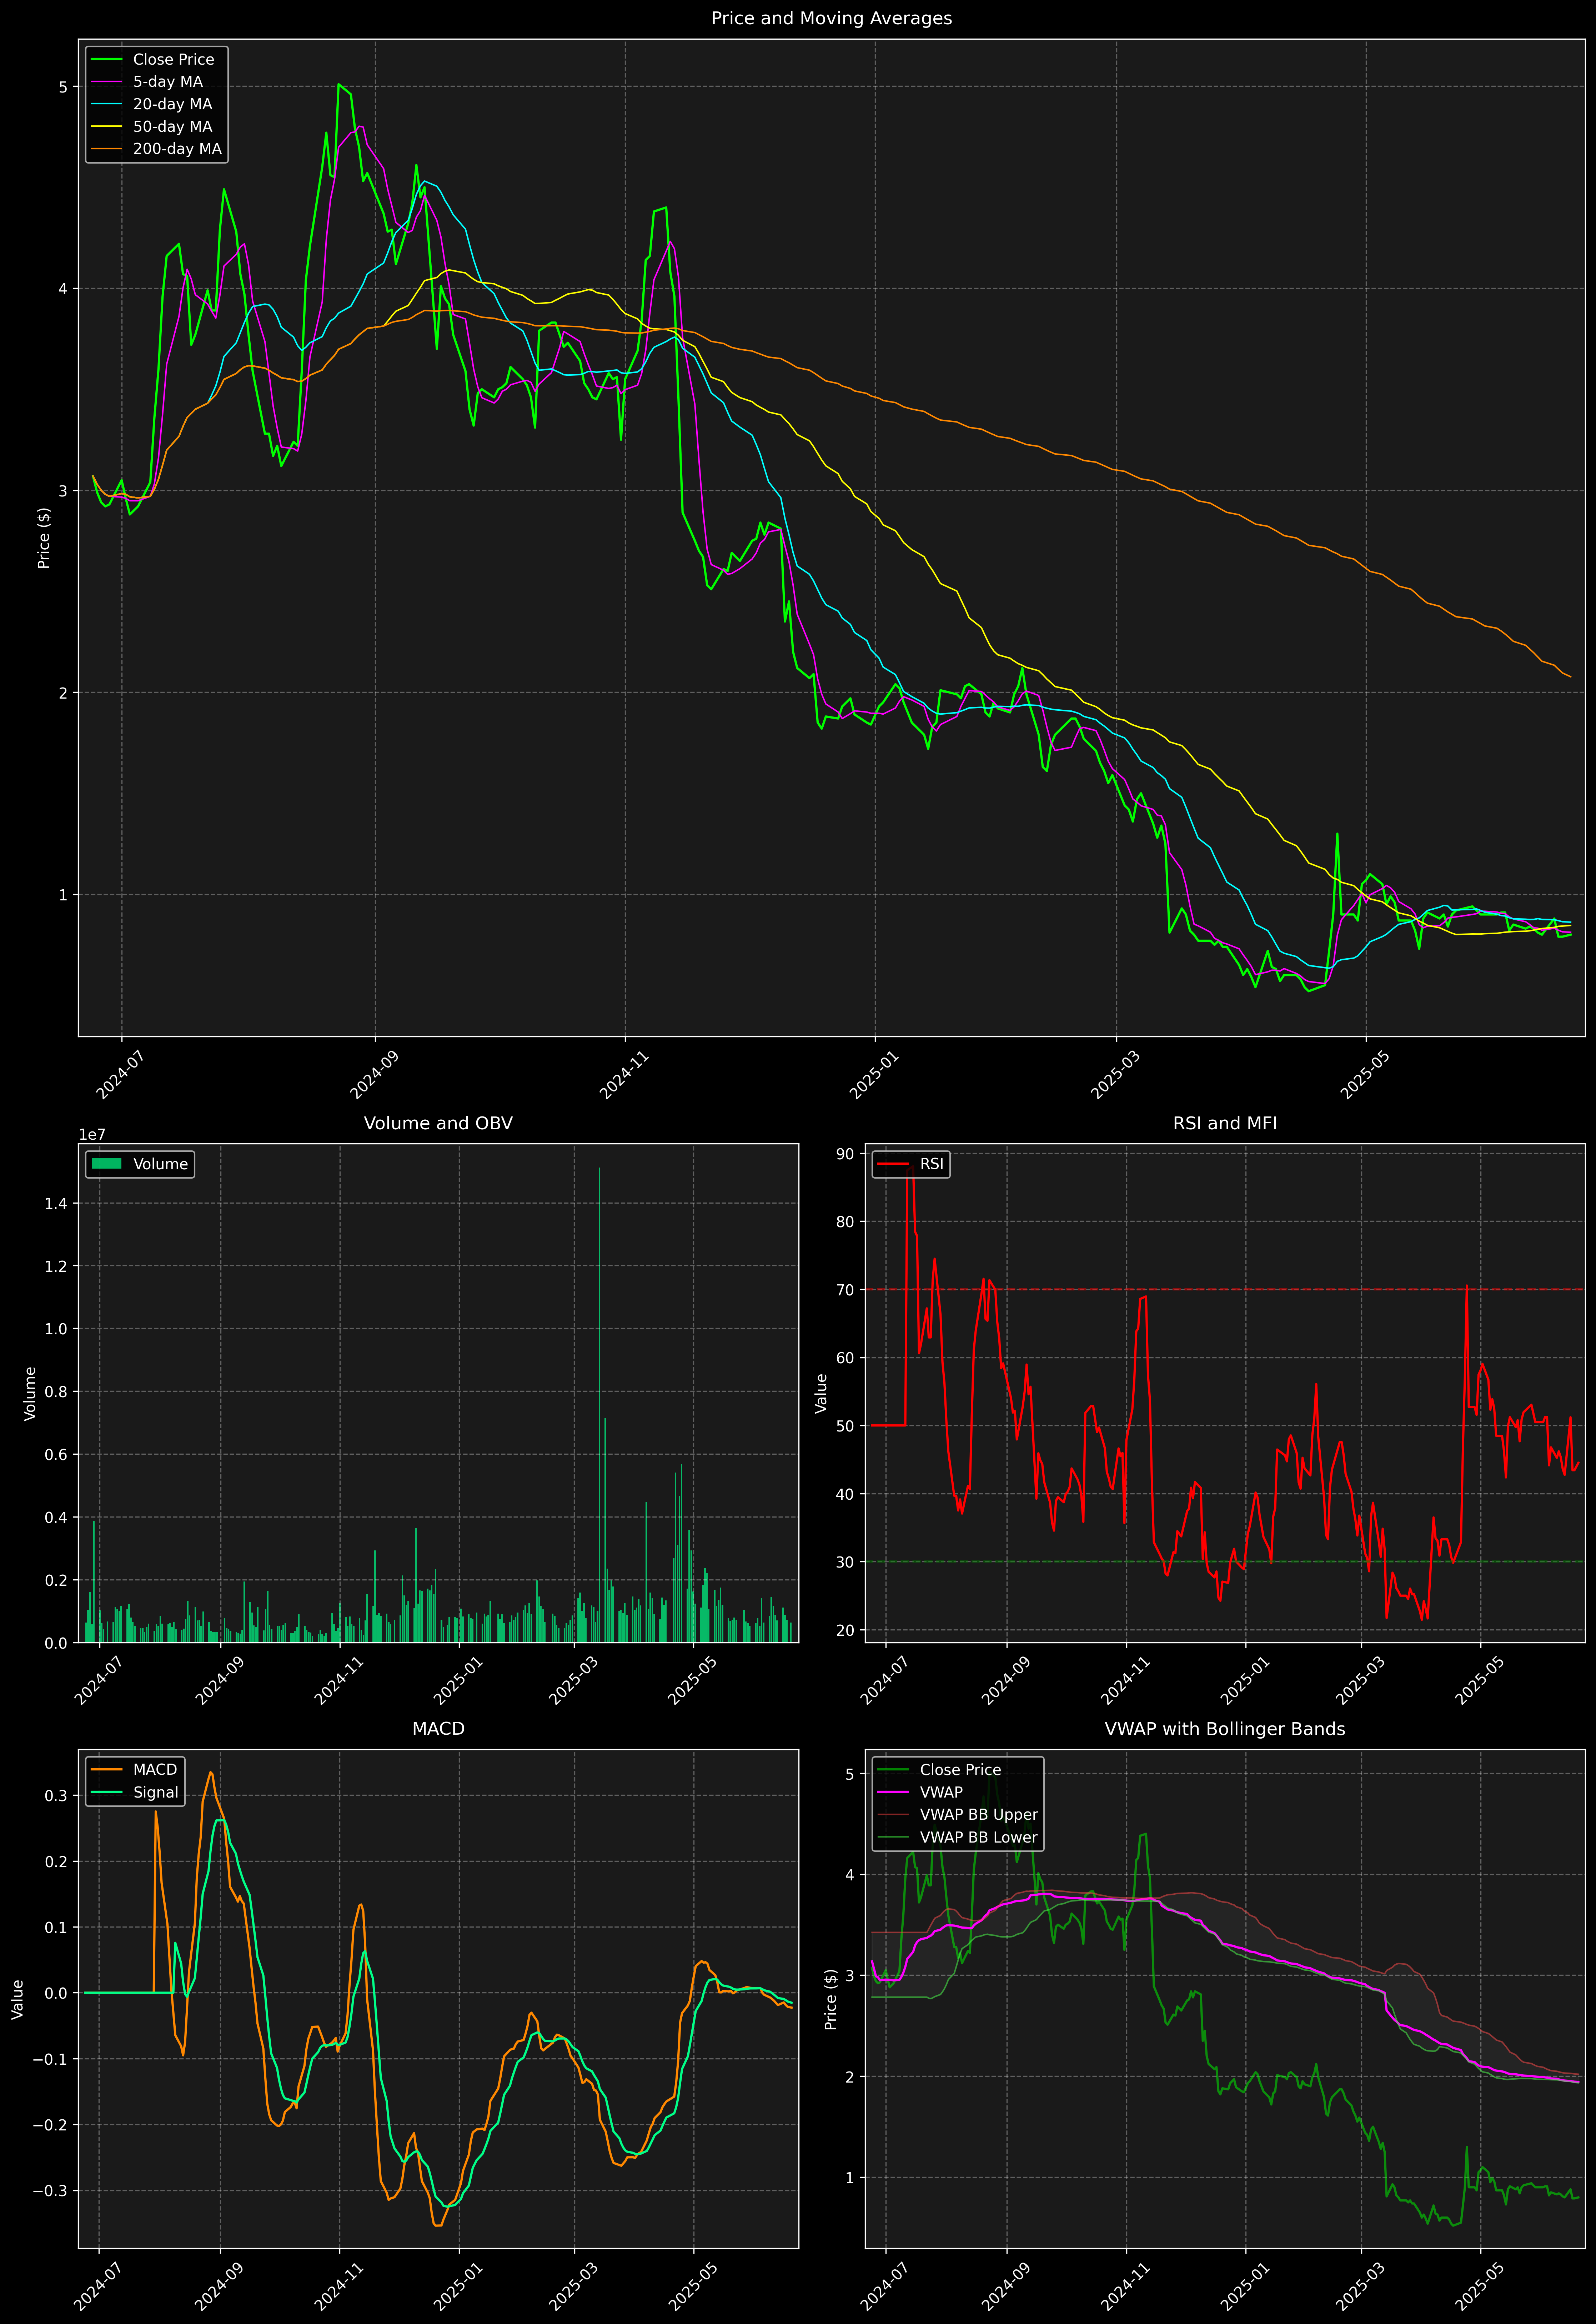
Task: Click the '2024-09' x-axis tick under the top price chart
Action: (374, 1075)
